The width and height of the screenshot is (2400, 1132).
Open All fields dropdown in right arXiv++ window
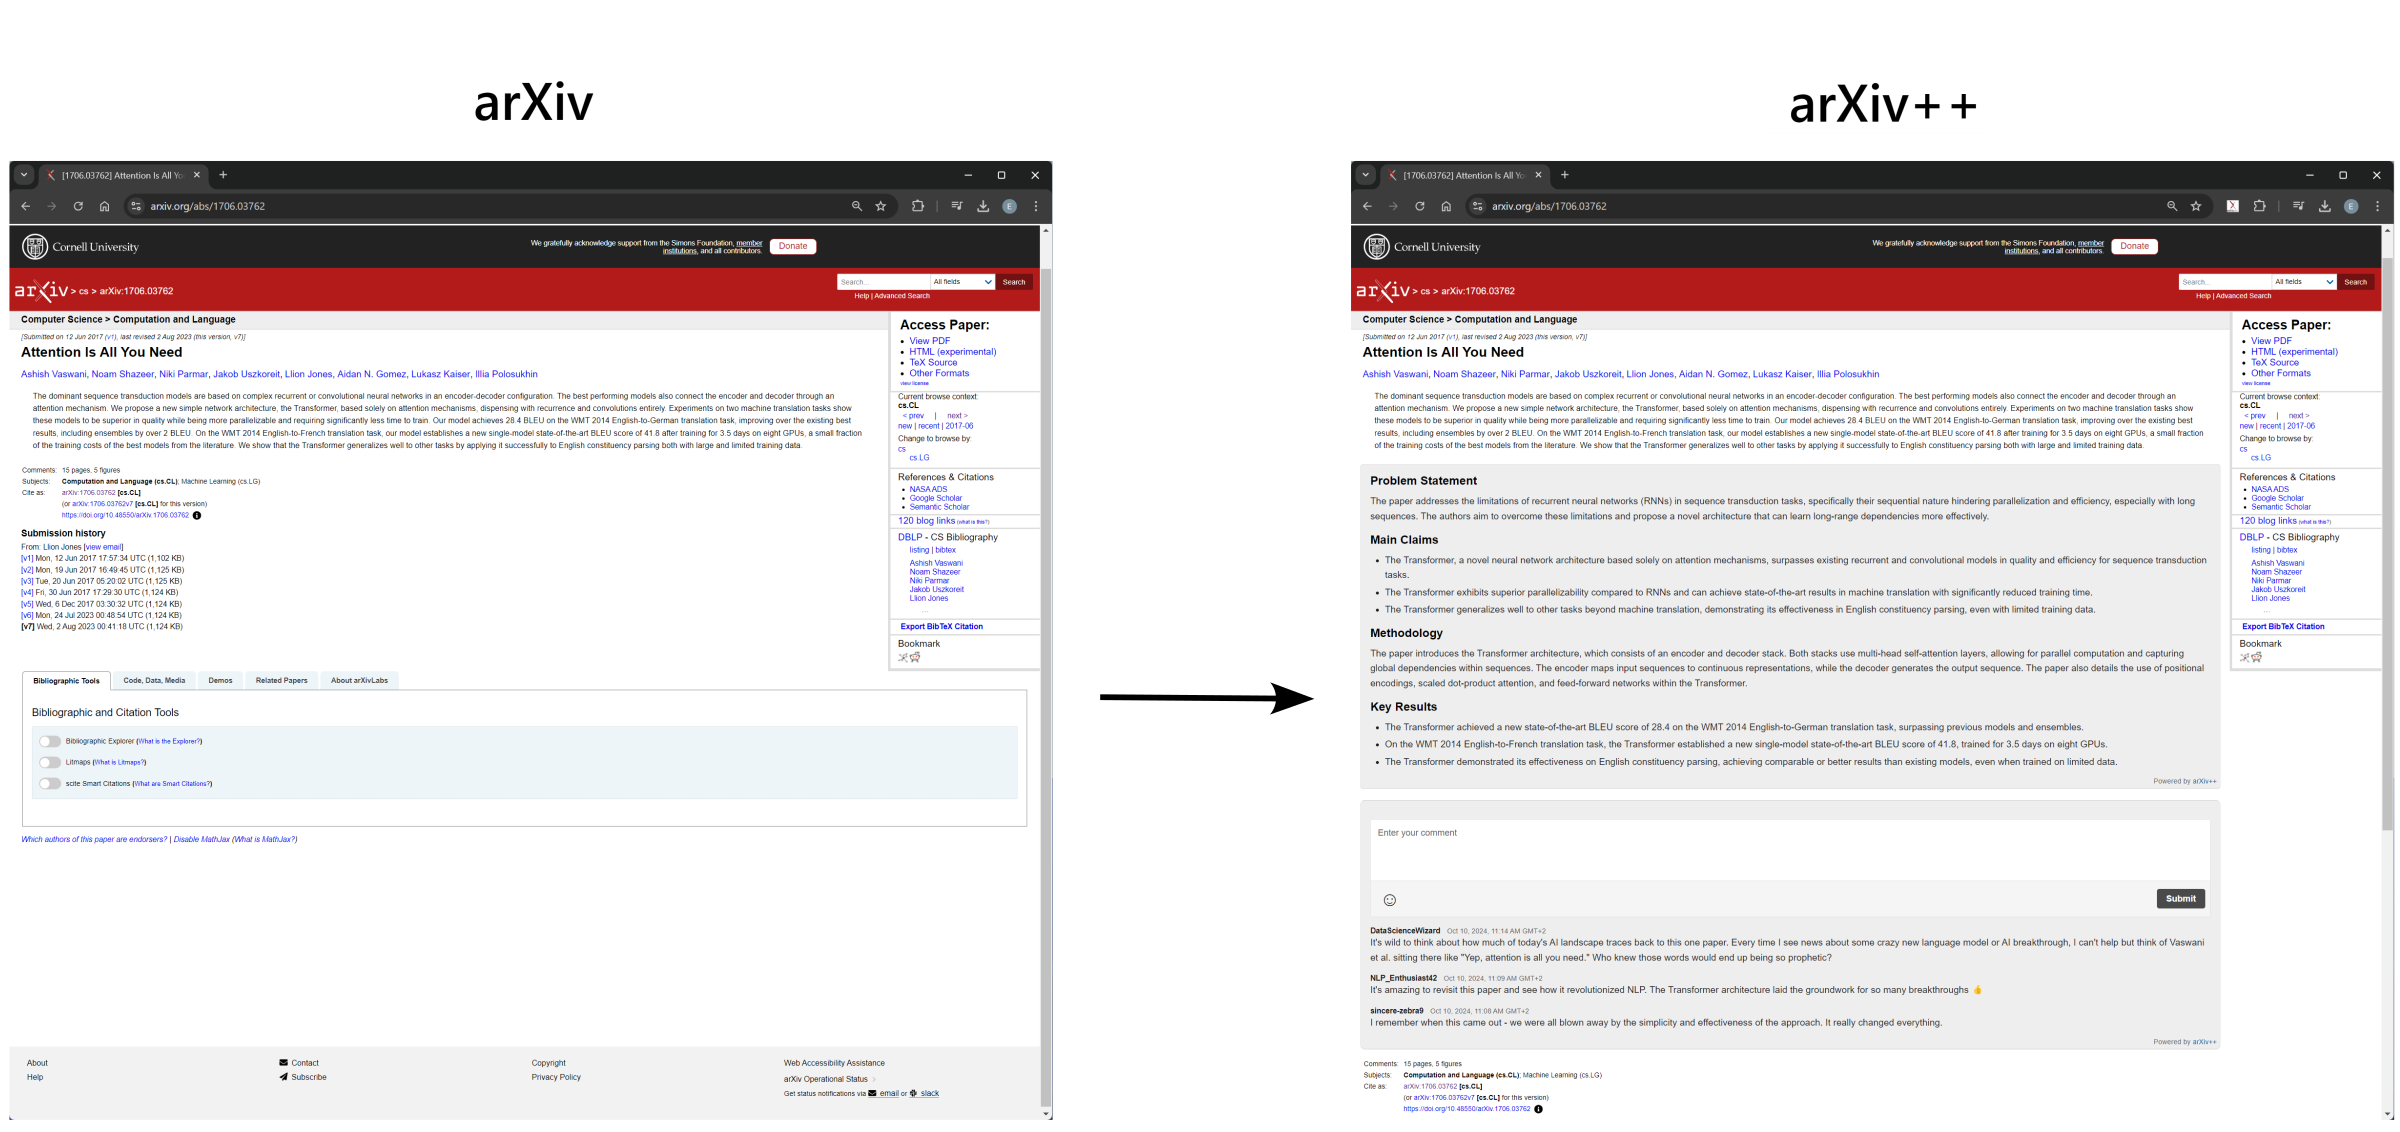click(x=2304, y=282)
